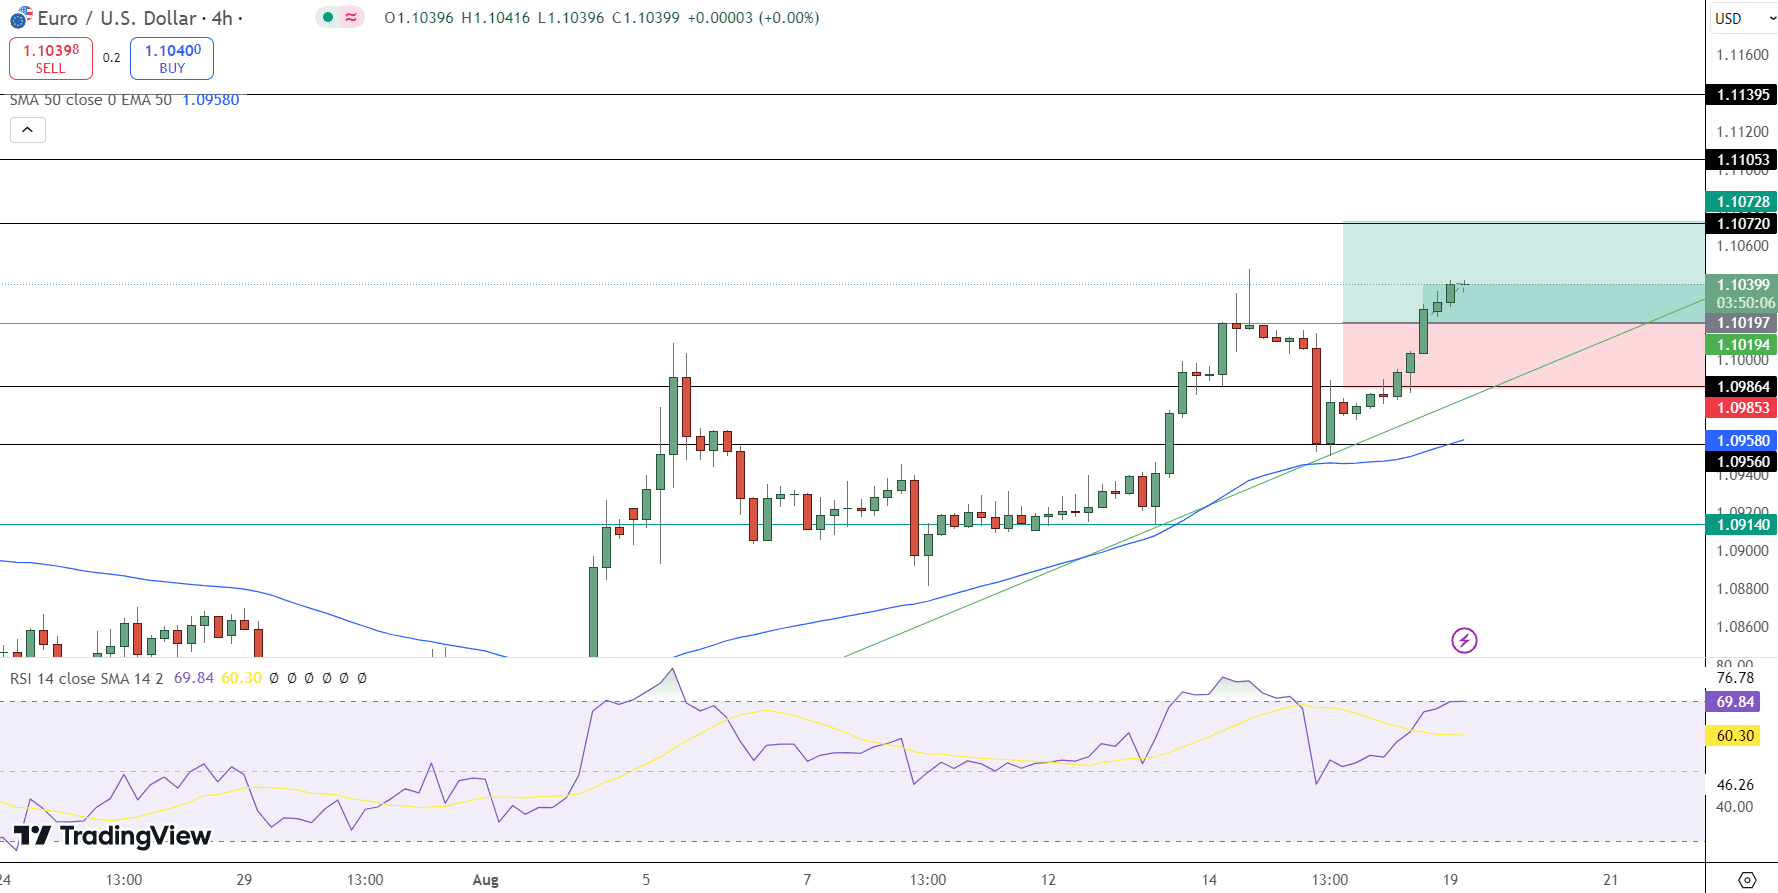Viewport: 1778px width, 893px height.
Task: Click the blue 1.09580 EMA value label
Action: click(x=1742, y=441)
